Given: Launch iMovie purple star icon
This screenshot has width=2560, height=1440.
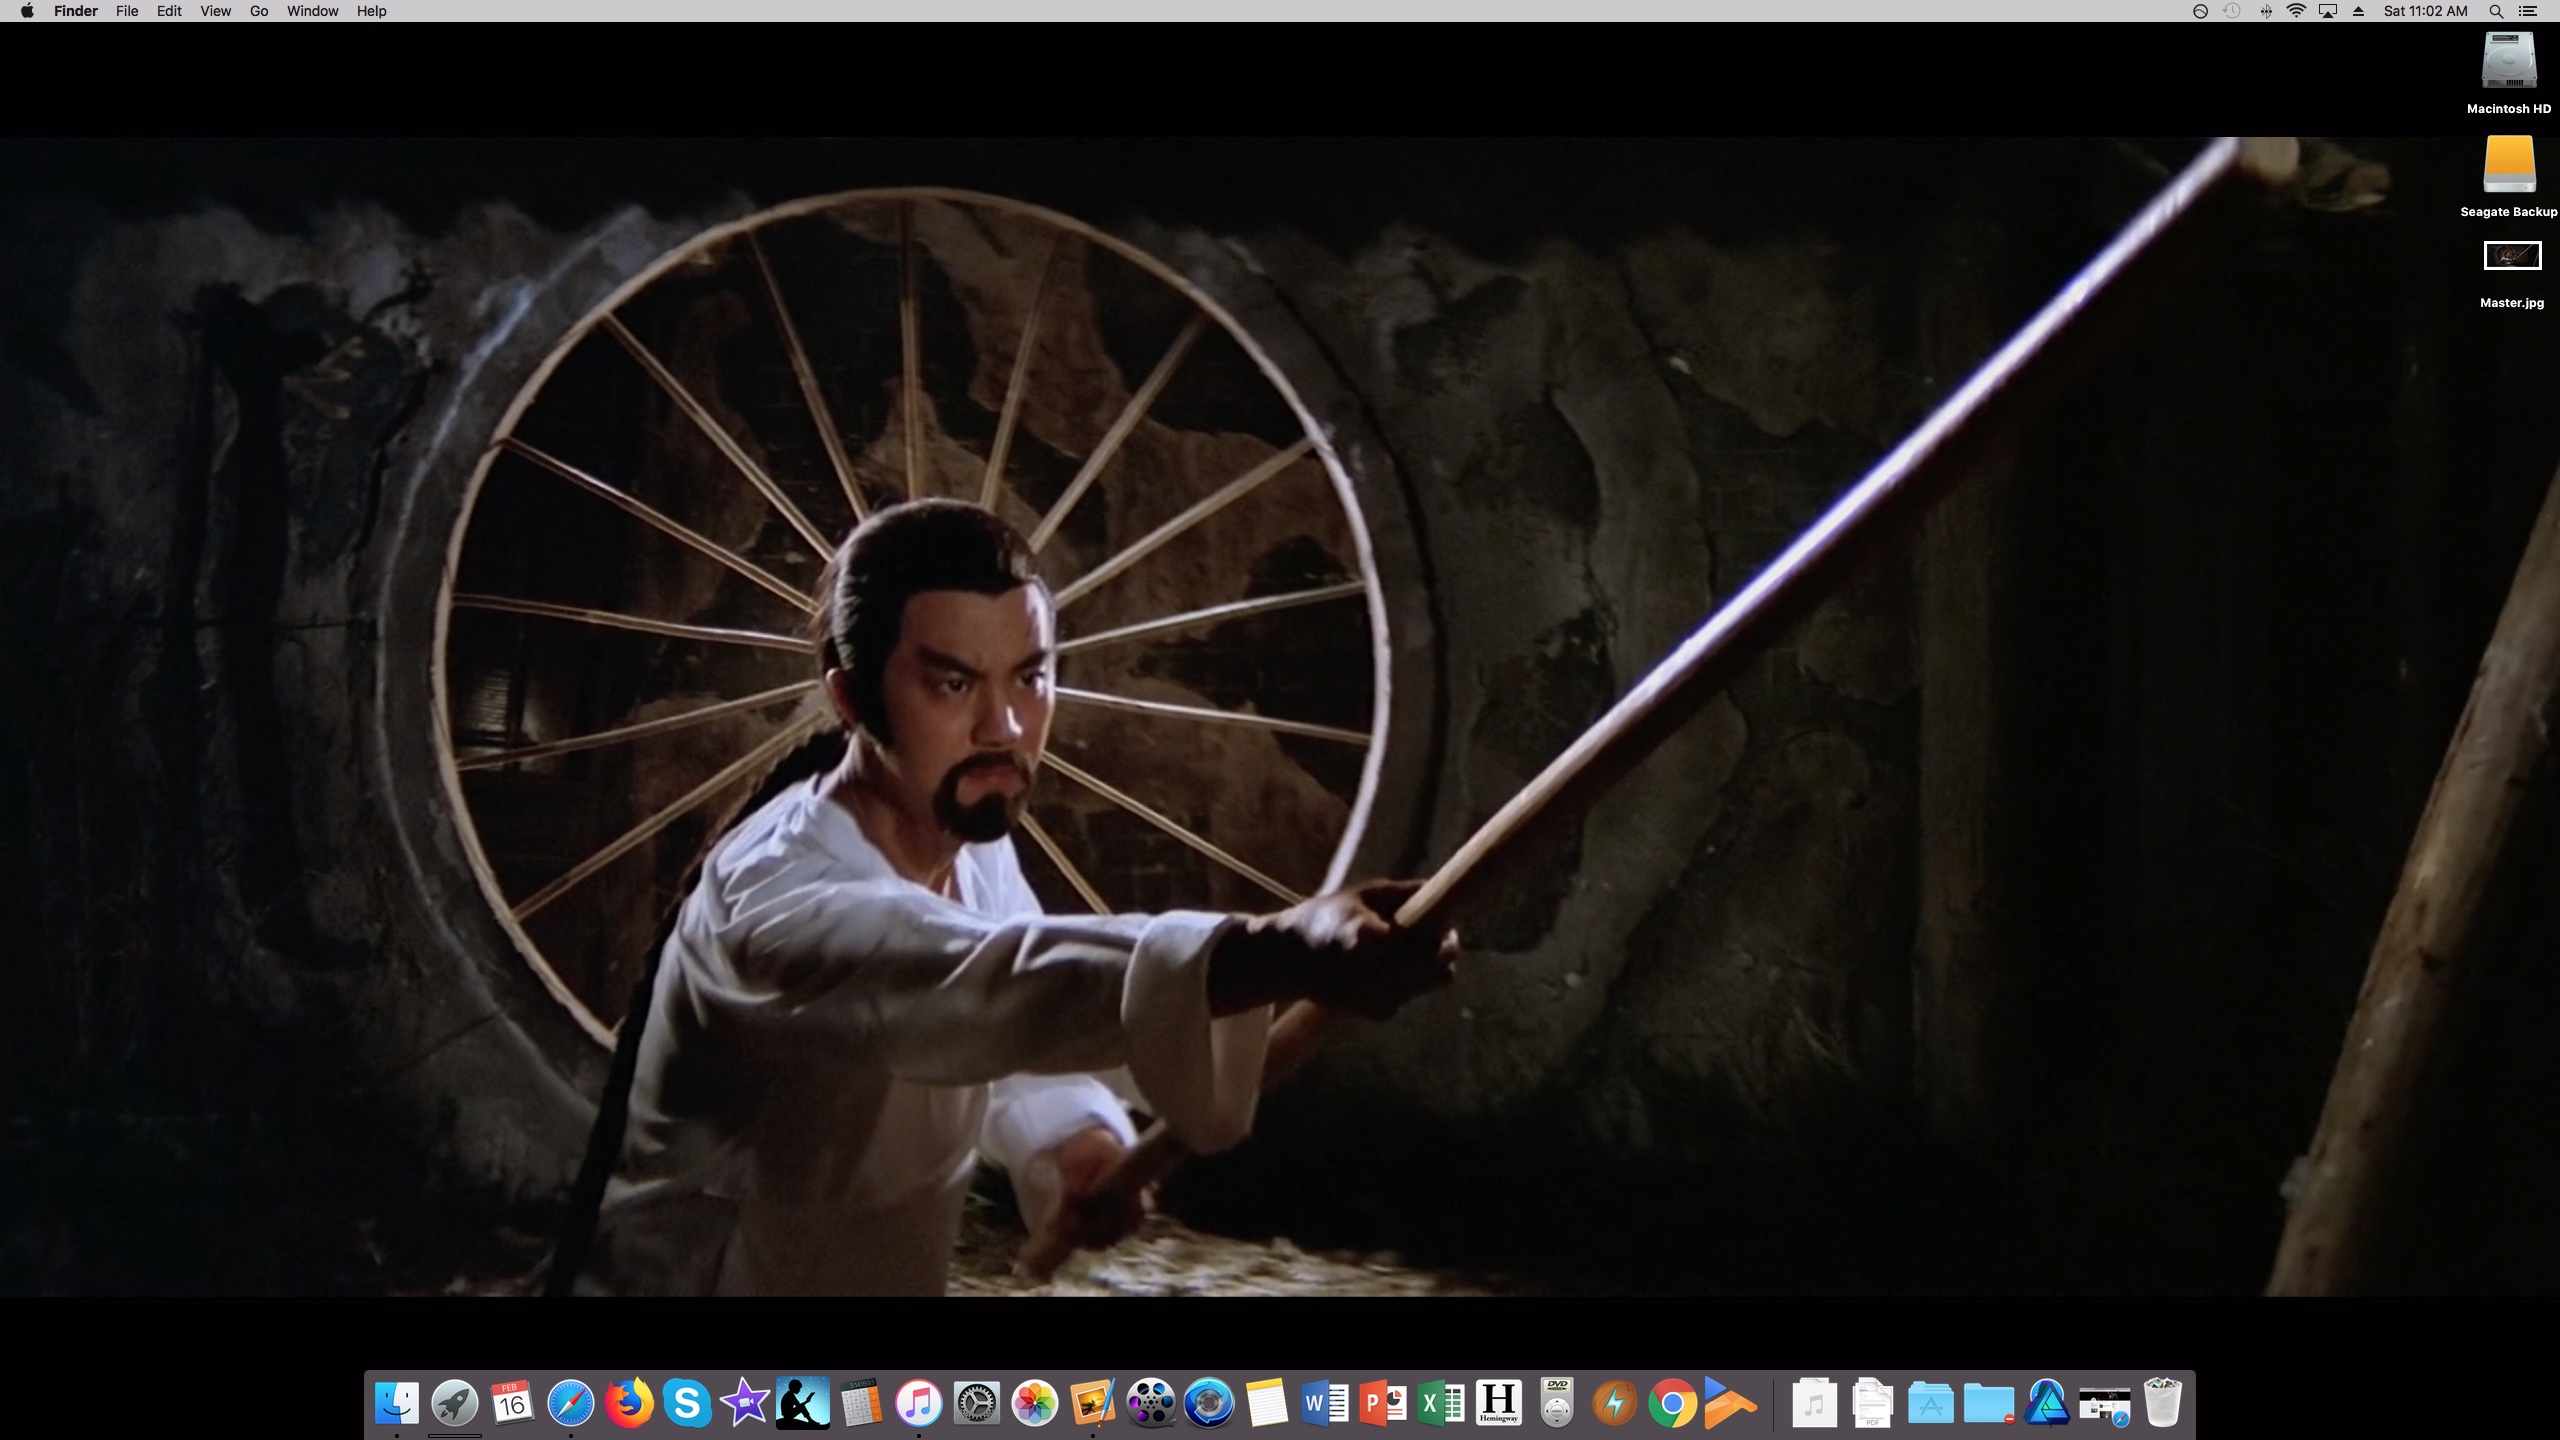Looking at the screenshot, I should pyautogui.click(x=744, y=1403).
